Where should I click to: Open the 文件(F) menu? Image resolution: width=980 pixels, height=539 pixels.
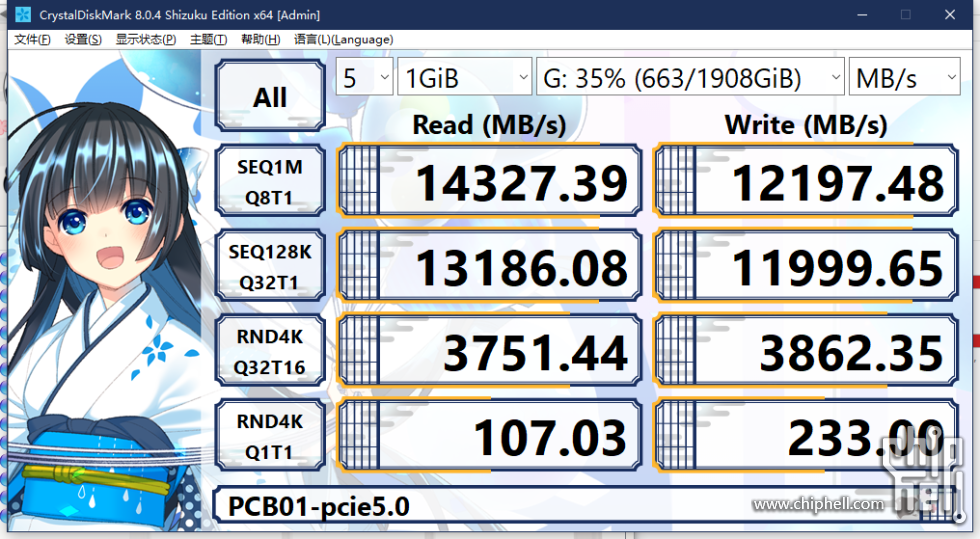[x=32, y=39]
